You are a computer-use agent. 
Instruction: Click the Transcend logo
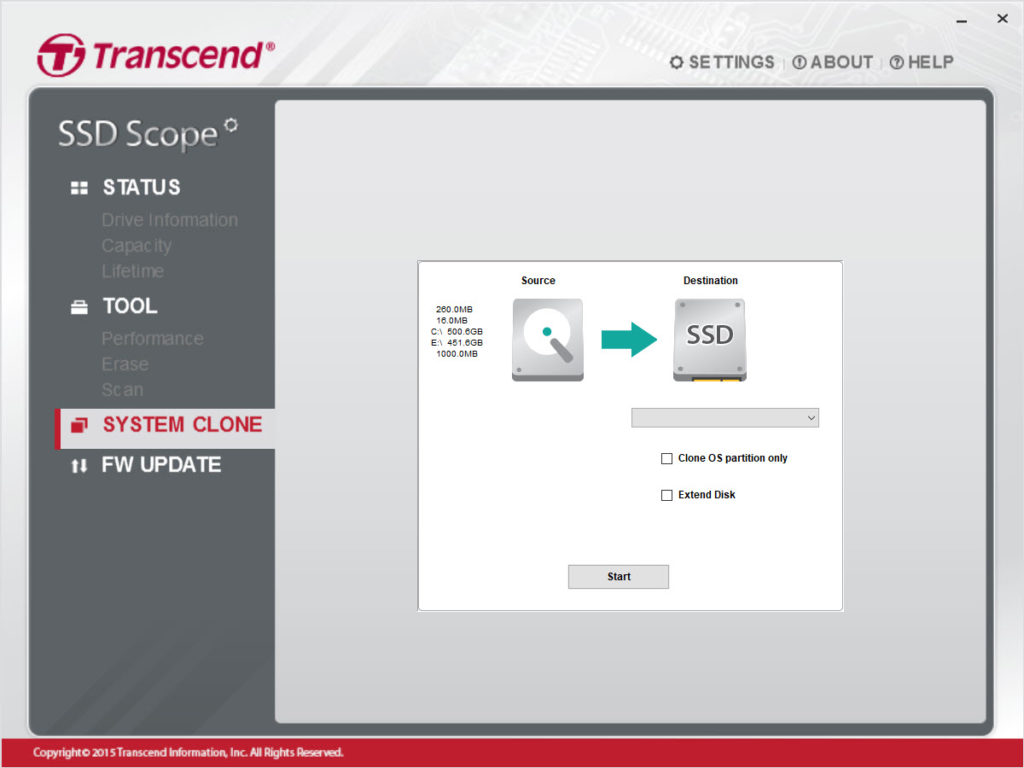pyautogui.click(x=156, y=55)
